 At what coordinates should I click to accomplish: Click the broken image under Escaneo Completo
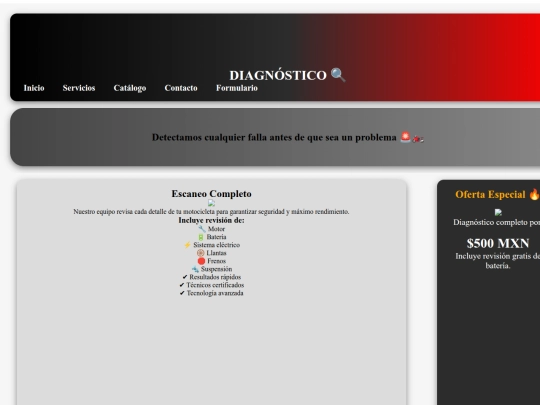211,203
